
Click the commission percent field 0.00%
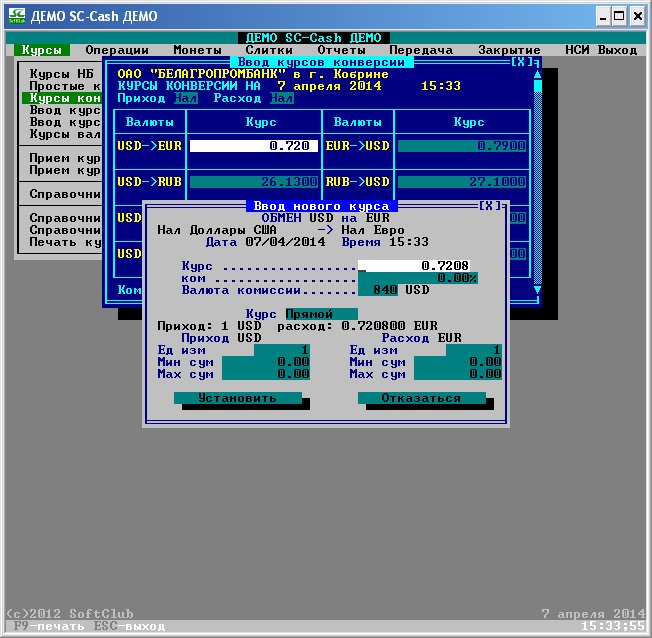[418, 278]
